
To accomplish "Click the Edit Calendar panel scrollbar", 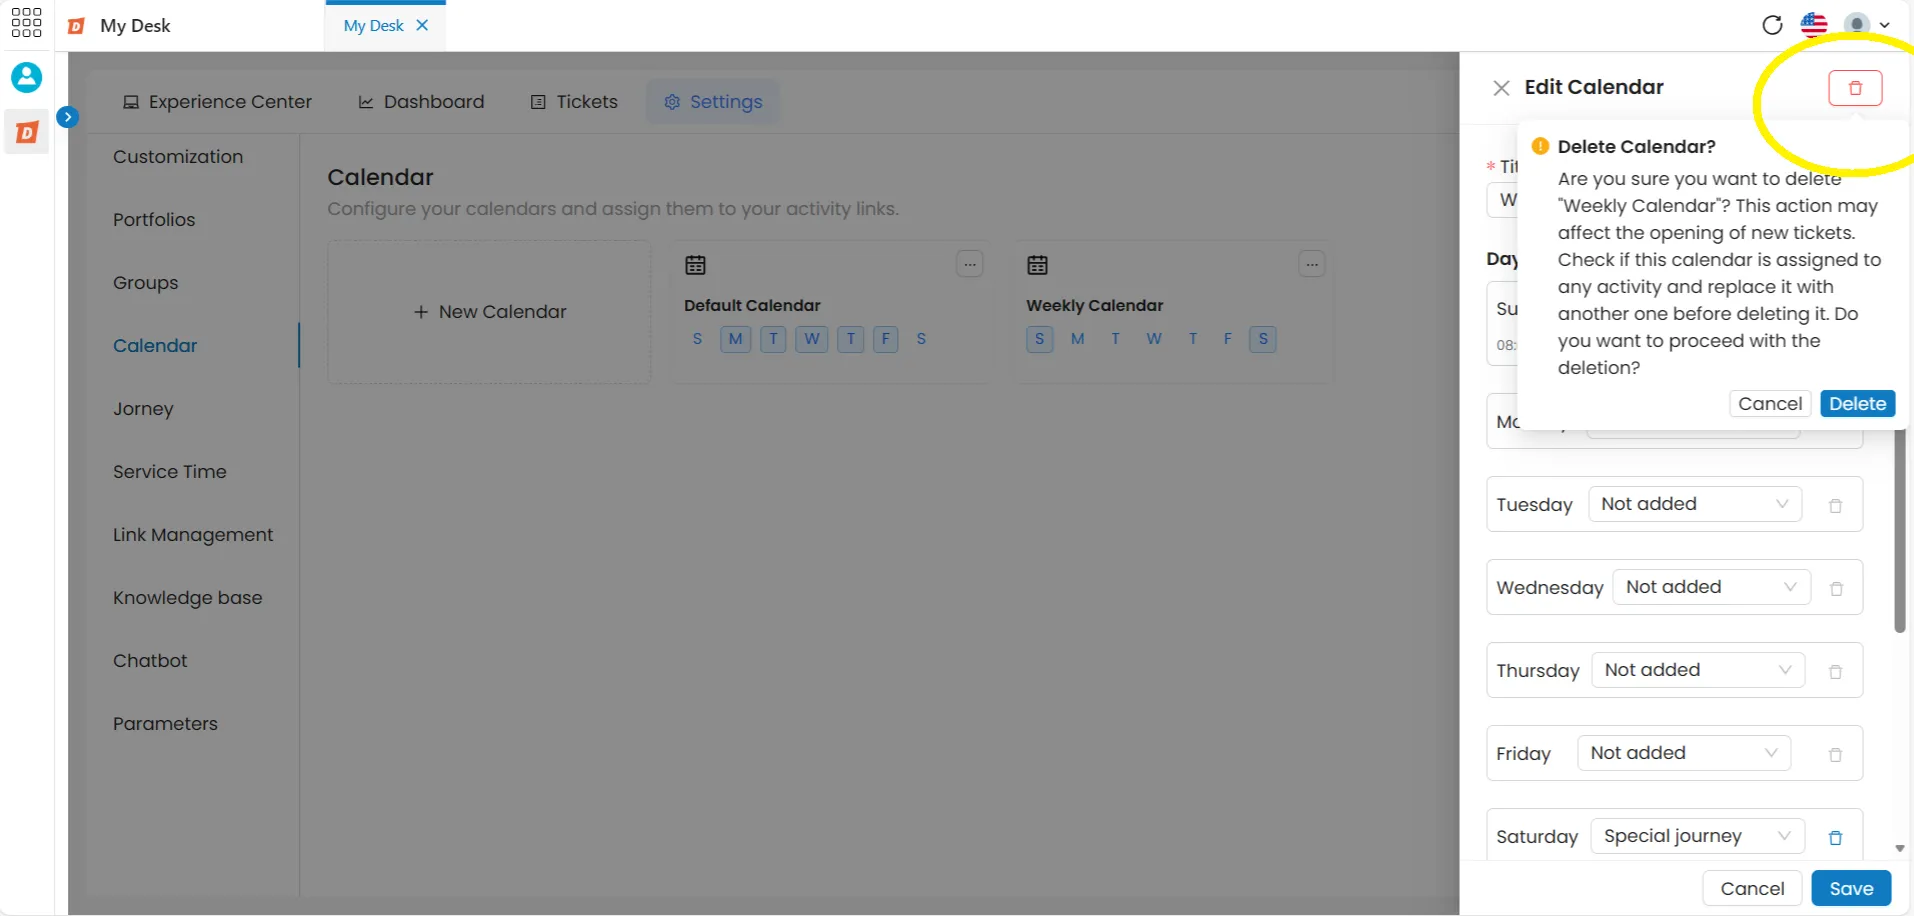I will 1900,530.
